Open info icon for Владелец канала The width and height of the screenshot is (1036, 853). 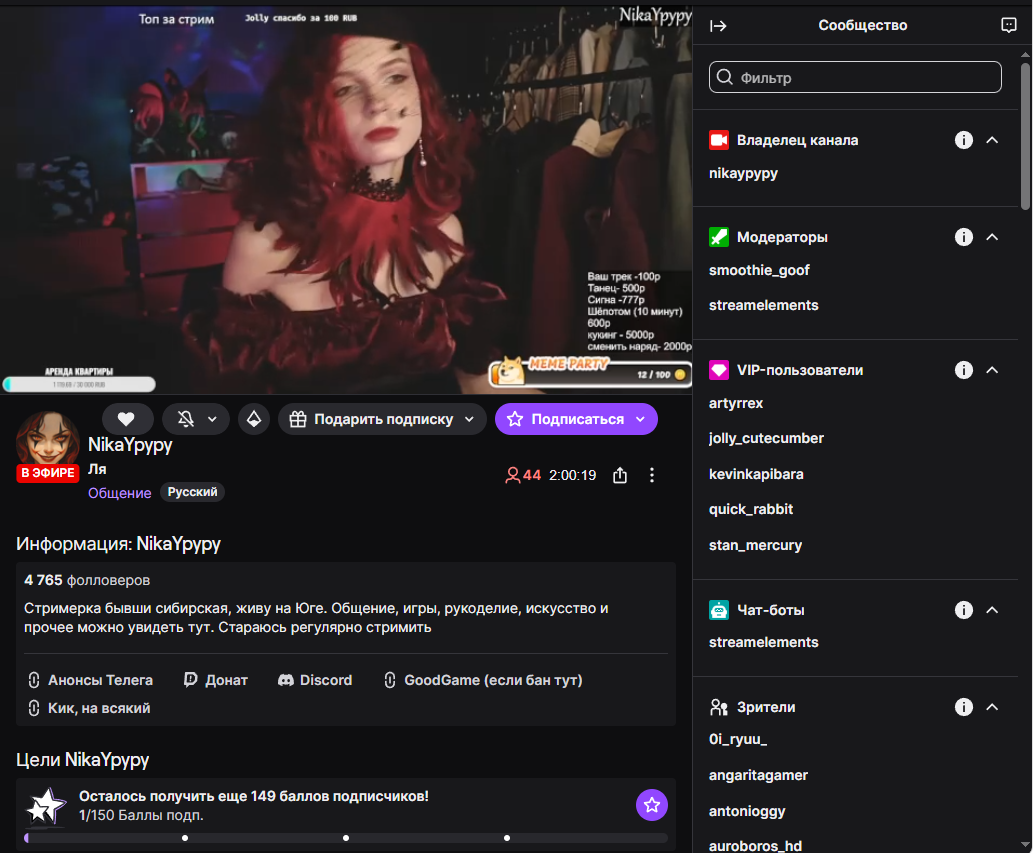[x=963, y=140]
